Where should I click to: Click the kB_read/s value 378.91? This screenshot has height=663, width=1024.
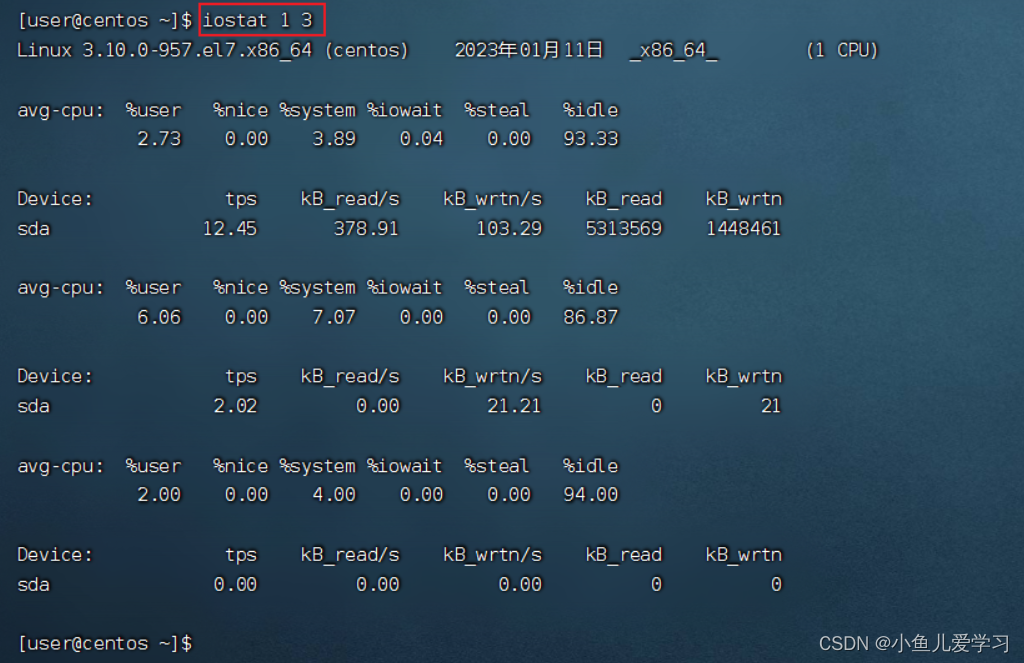point(366,228)
